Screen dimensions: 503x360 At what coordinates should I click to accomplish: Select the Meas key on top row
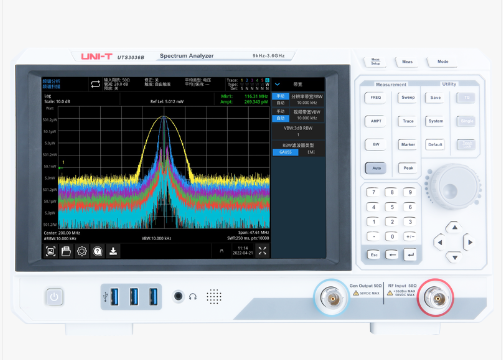pos(375,62)
